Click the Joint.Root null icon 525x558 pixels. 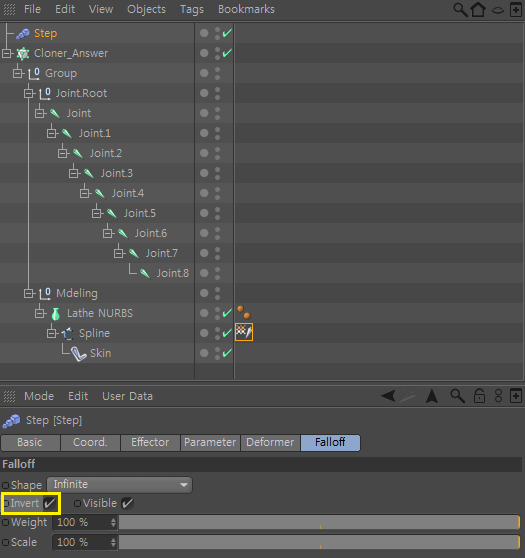click(45, 93)
